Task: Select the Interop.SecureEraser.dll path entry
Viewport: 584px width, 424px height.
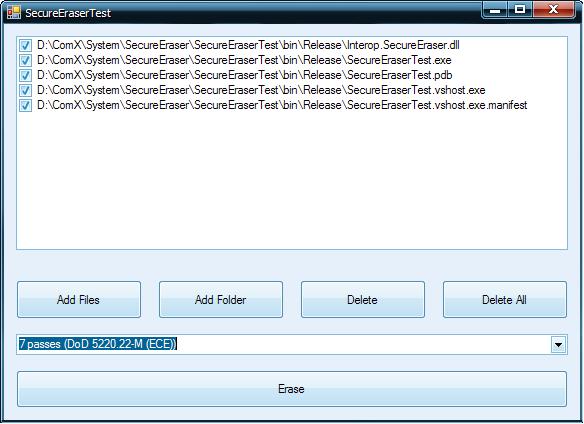Action: 248,45
